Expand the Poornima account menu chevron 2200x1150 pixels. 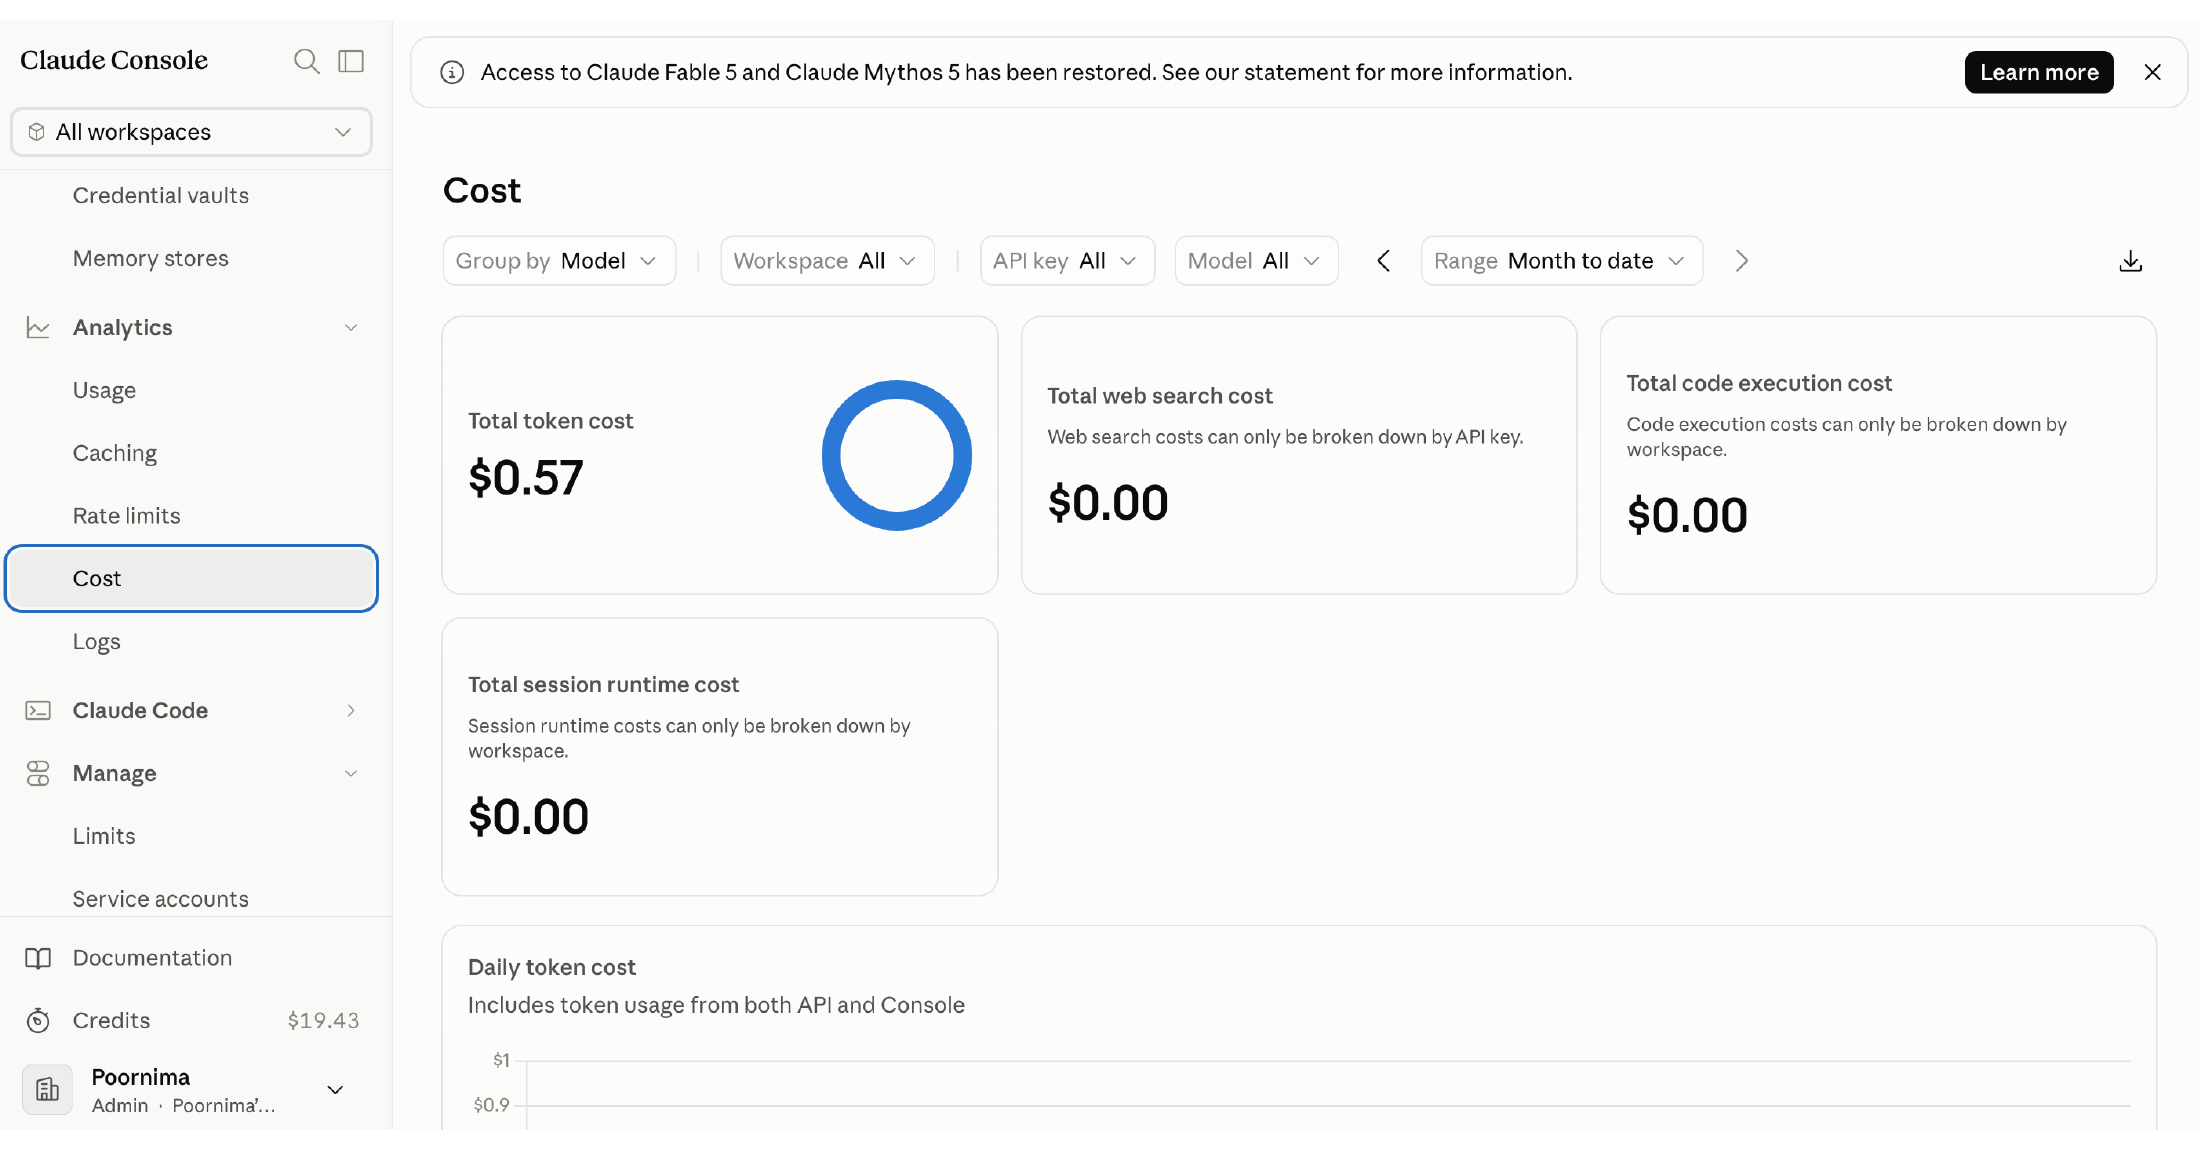pyautogui.click(x=336, y=1090)
